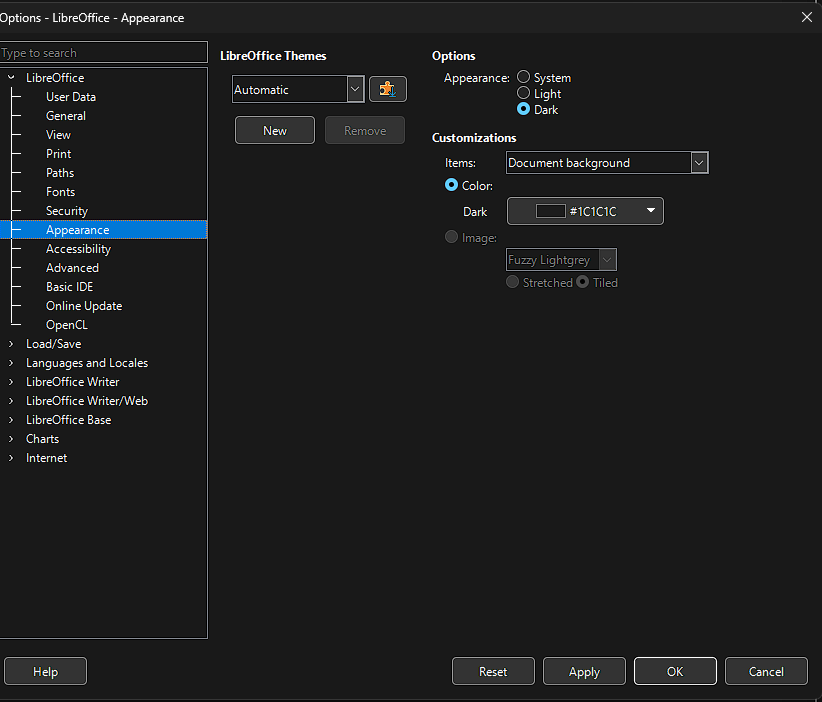
Task: Open the Security options page
Action: click(67, 211)
